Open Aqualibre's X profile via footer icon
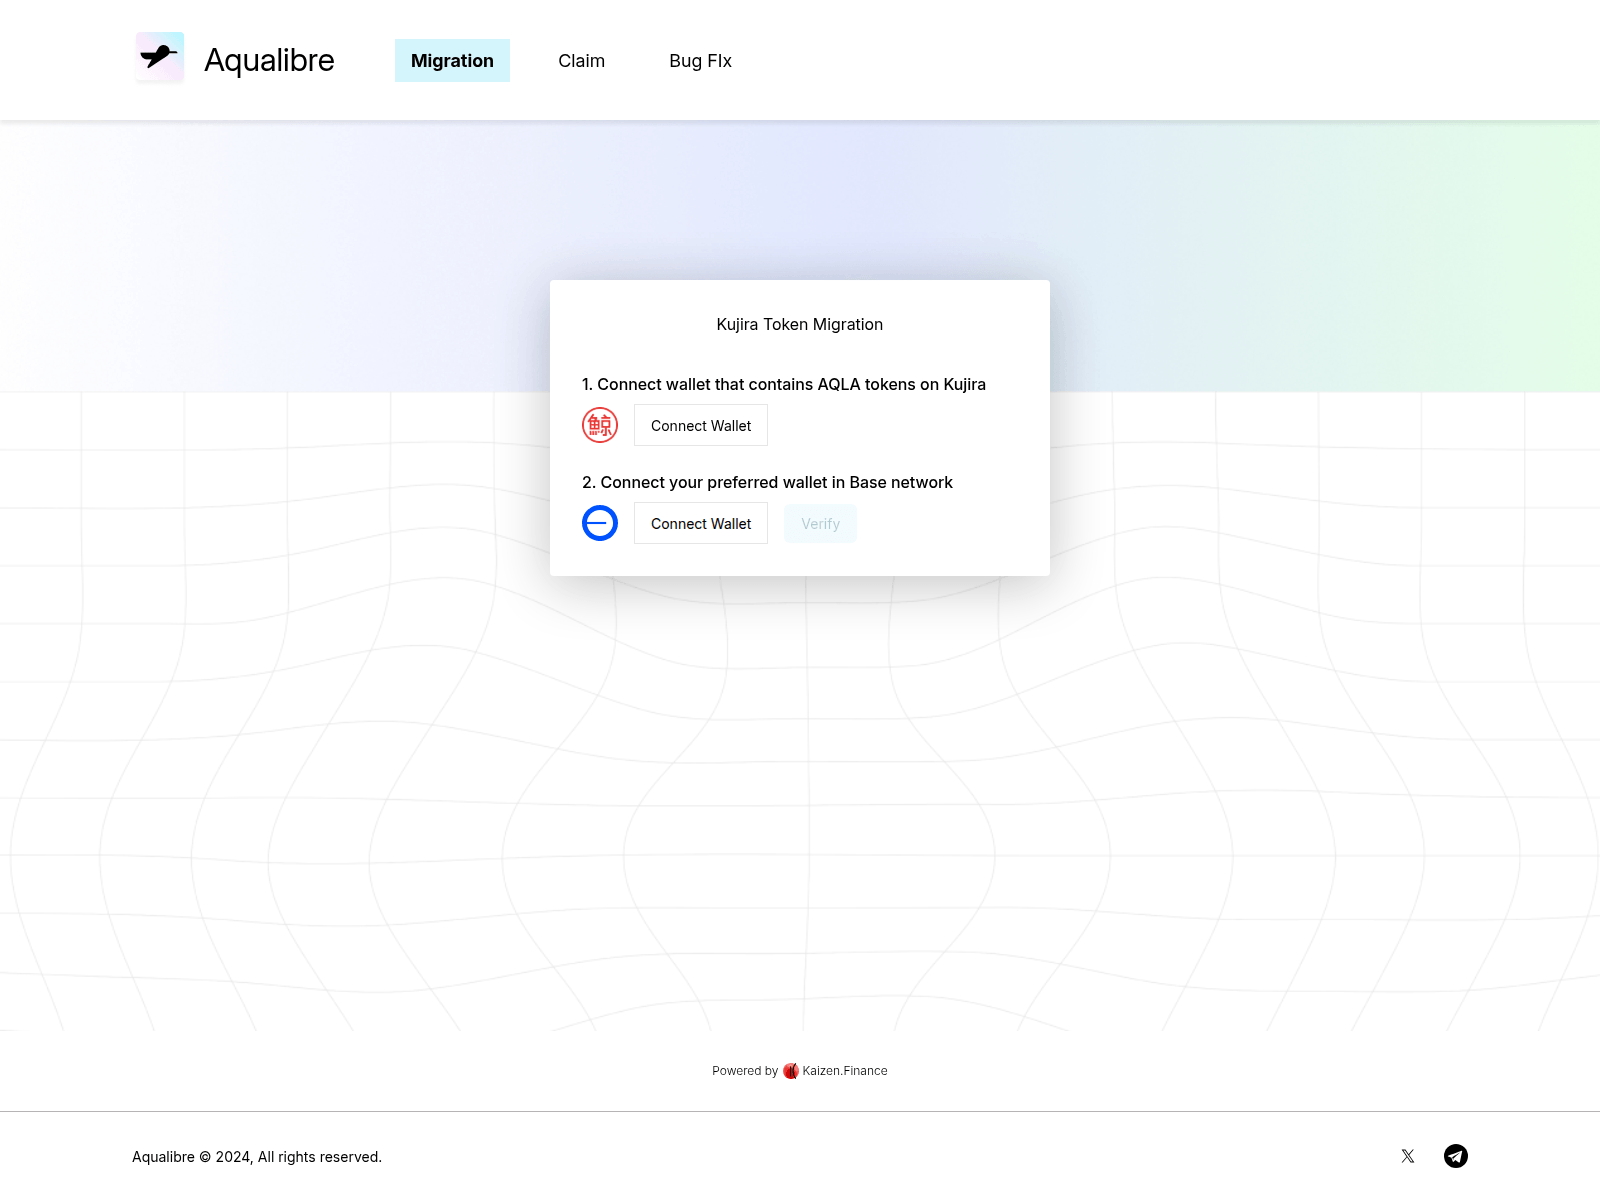The height and width of the screenshot is (1200, 1600). click(x=1408, y=1156)
